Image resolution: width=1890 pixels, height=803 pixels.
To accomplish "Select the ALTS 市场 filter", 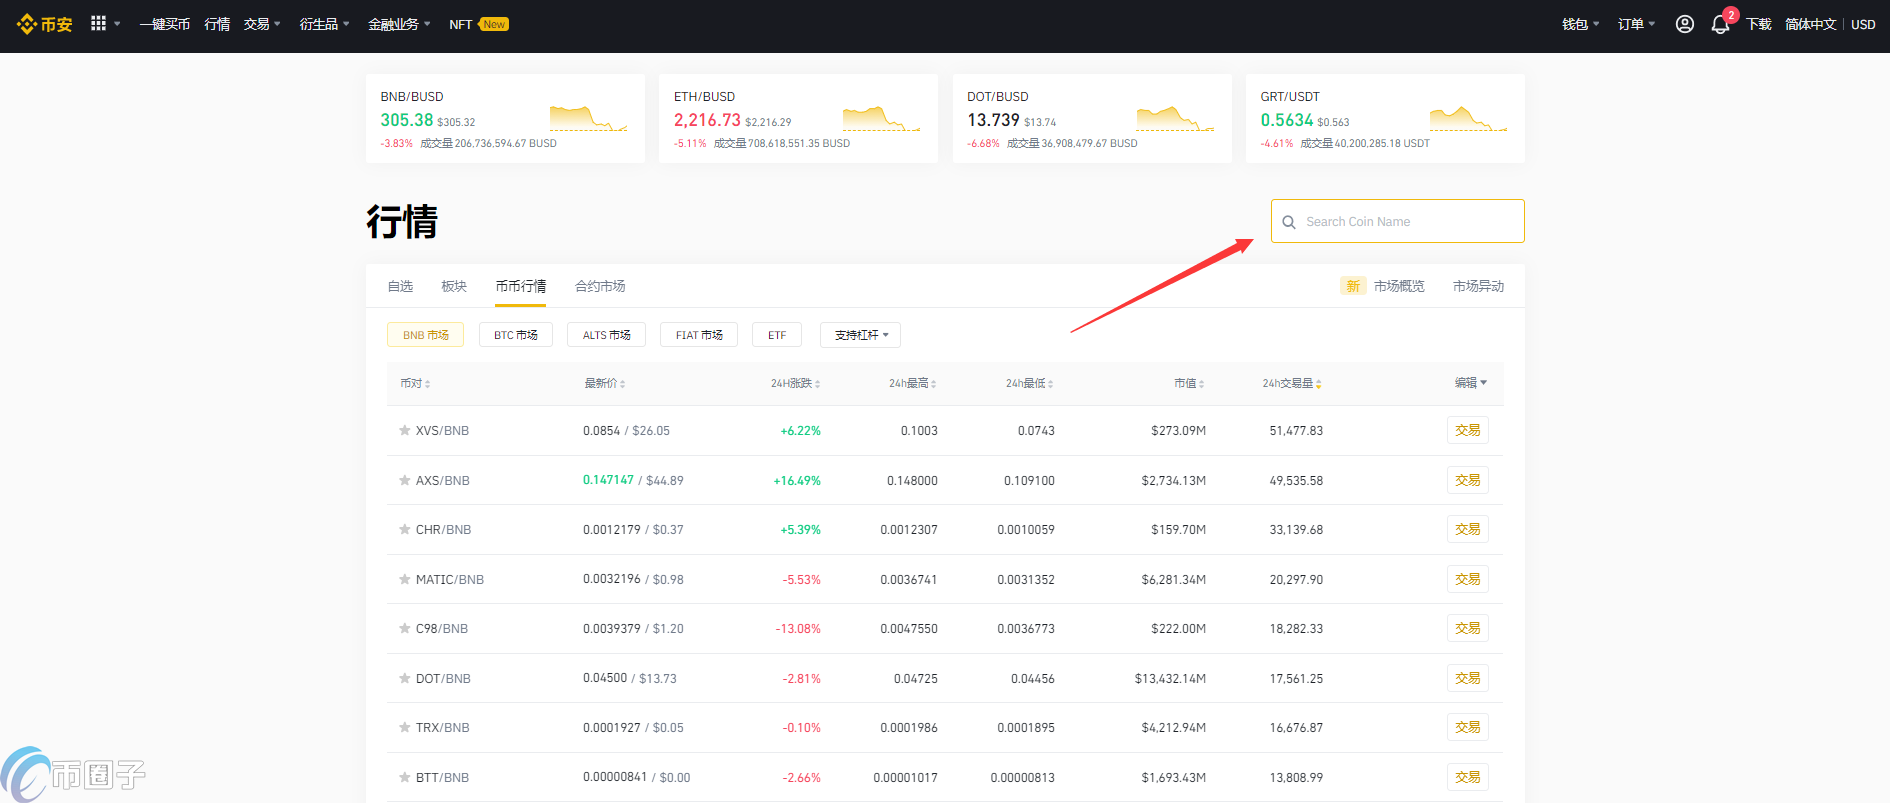I will (x=607, y=335).
